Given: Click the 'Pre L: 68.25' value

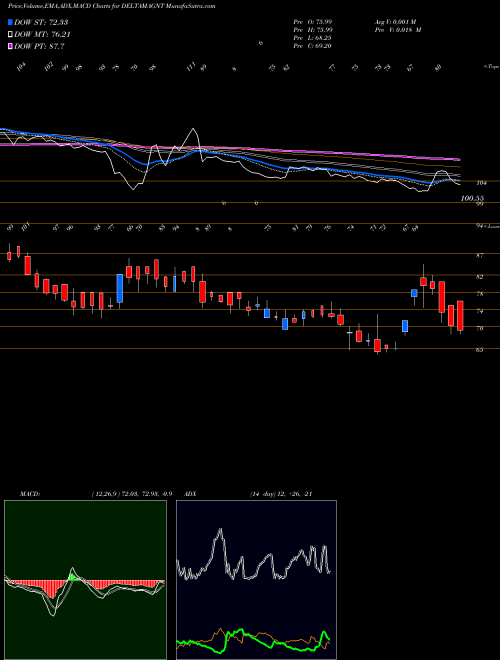Looking at the screenshot, I should point(313,38).
